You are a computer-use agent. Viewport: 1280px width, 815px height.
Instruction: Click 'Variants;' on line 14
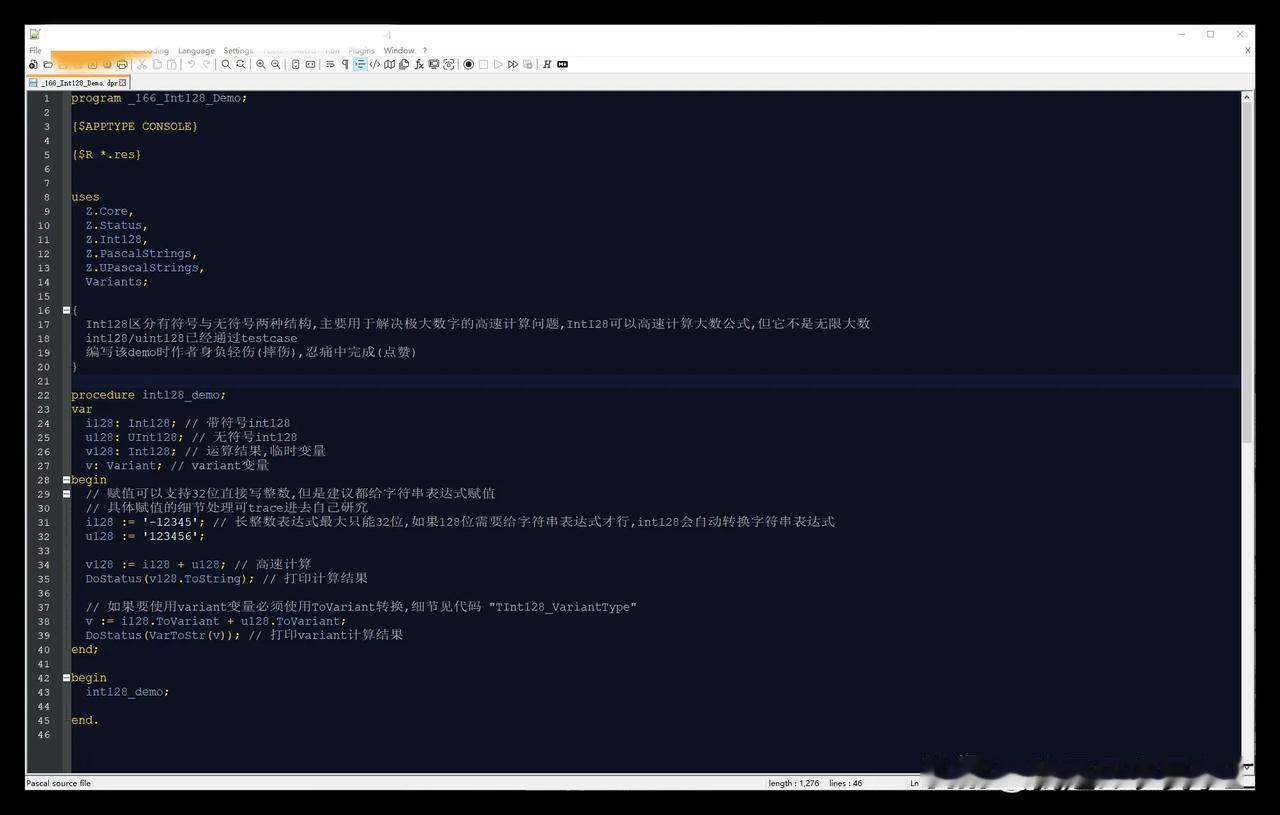coord(116,282)
